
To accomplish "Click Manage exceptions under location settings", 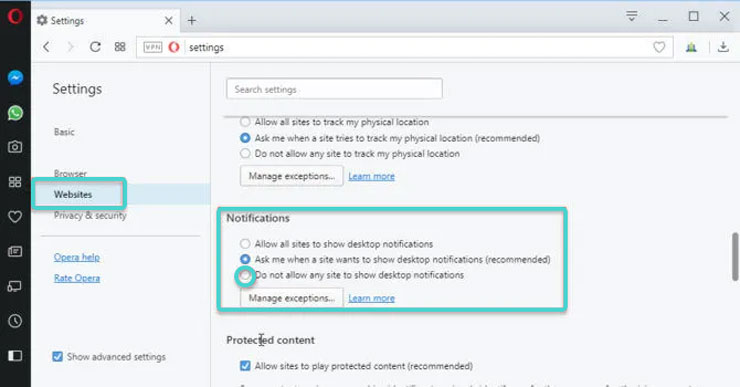I will 292,176.
